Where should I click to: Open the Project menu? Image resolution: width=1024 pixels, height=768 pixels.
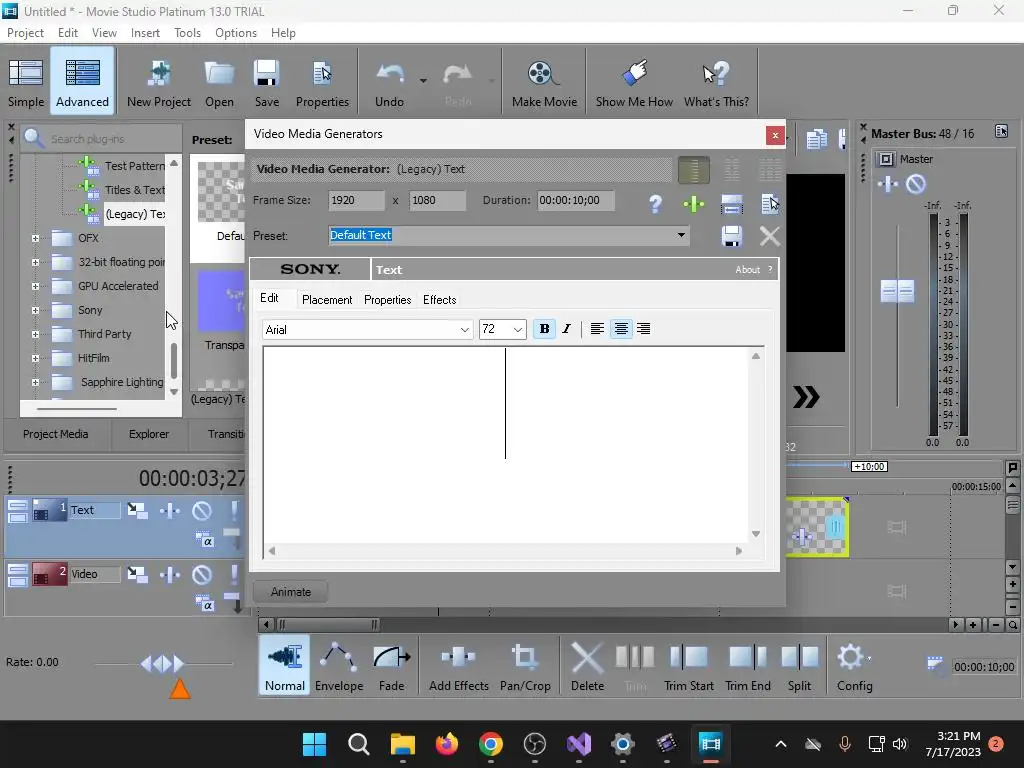(25, 33)
